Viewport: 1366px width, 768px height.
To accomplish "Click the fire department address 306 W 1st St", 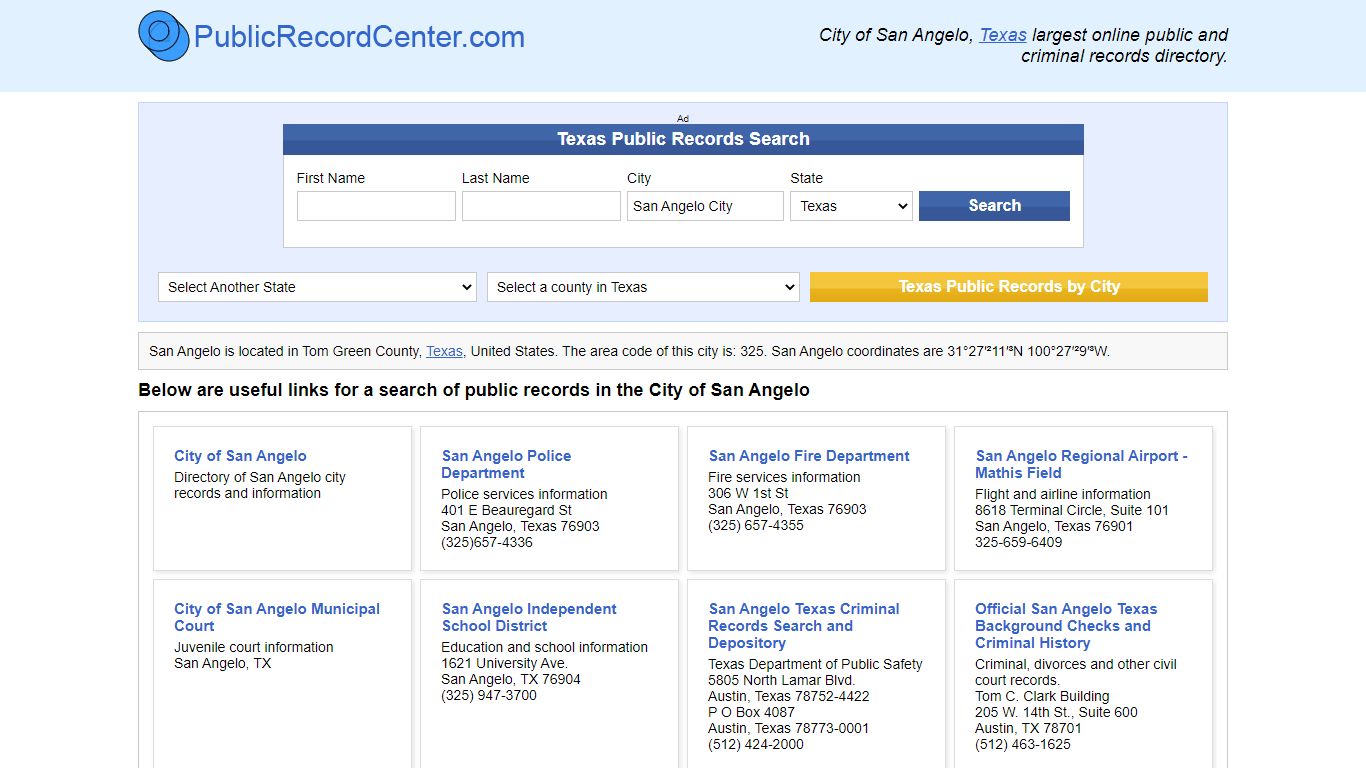I will pos(748,493).
